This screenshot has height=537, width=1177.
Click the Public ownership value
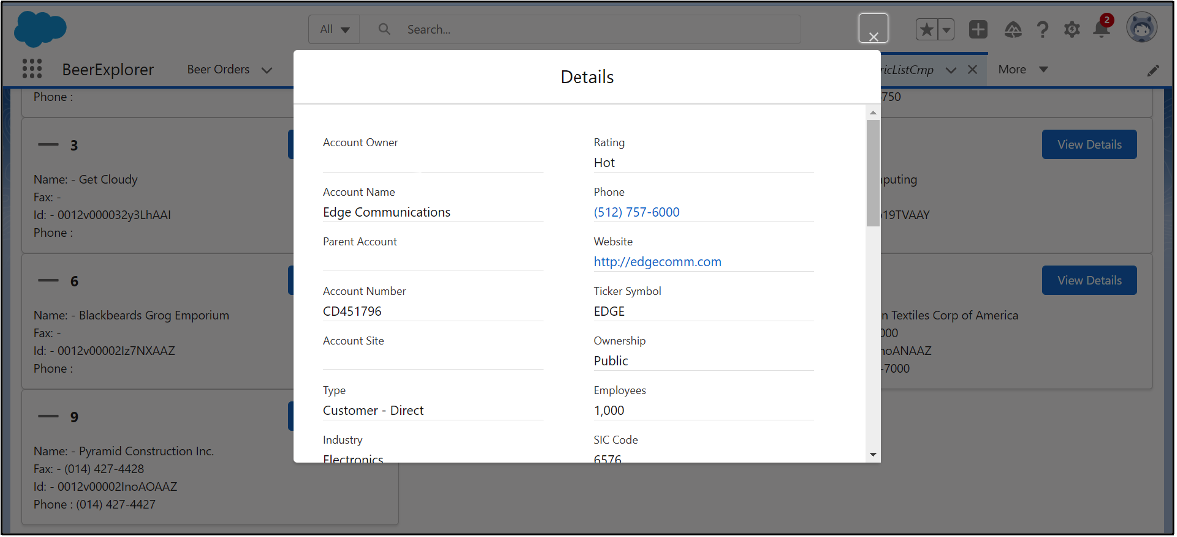(611, 361)
